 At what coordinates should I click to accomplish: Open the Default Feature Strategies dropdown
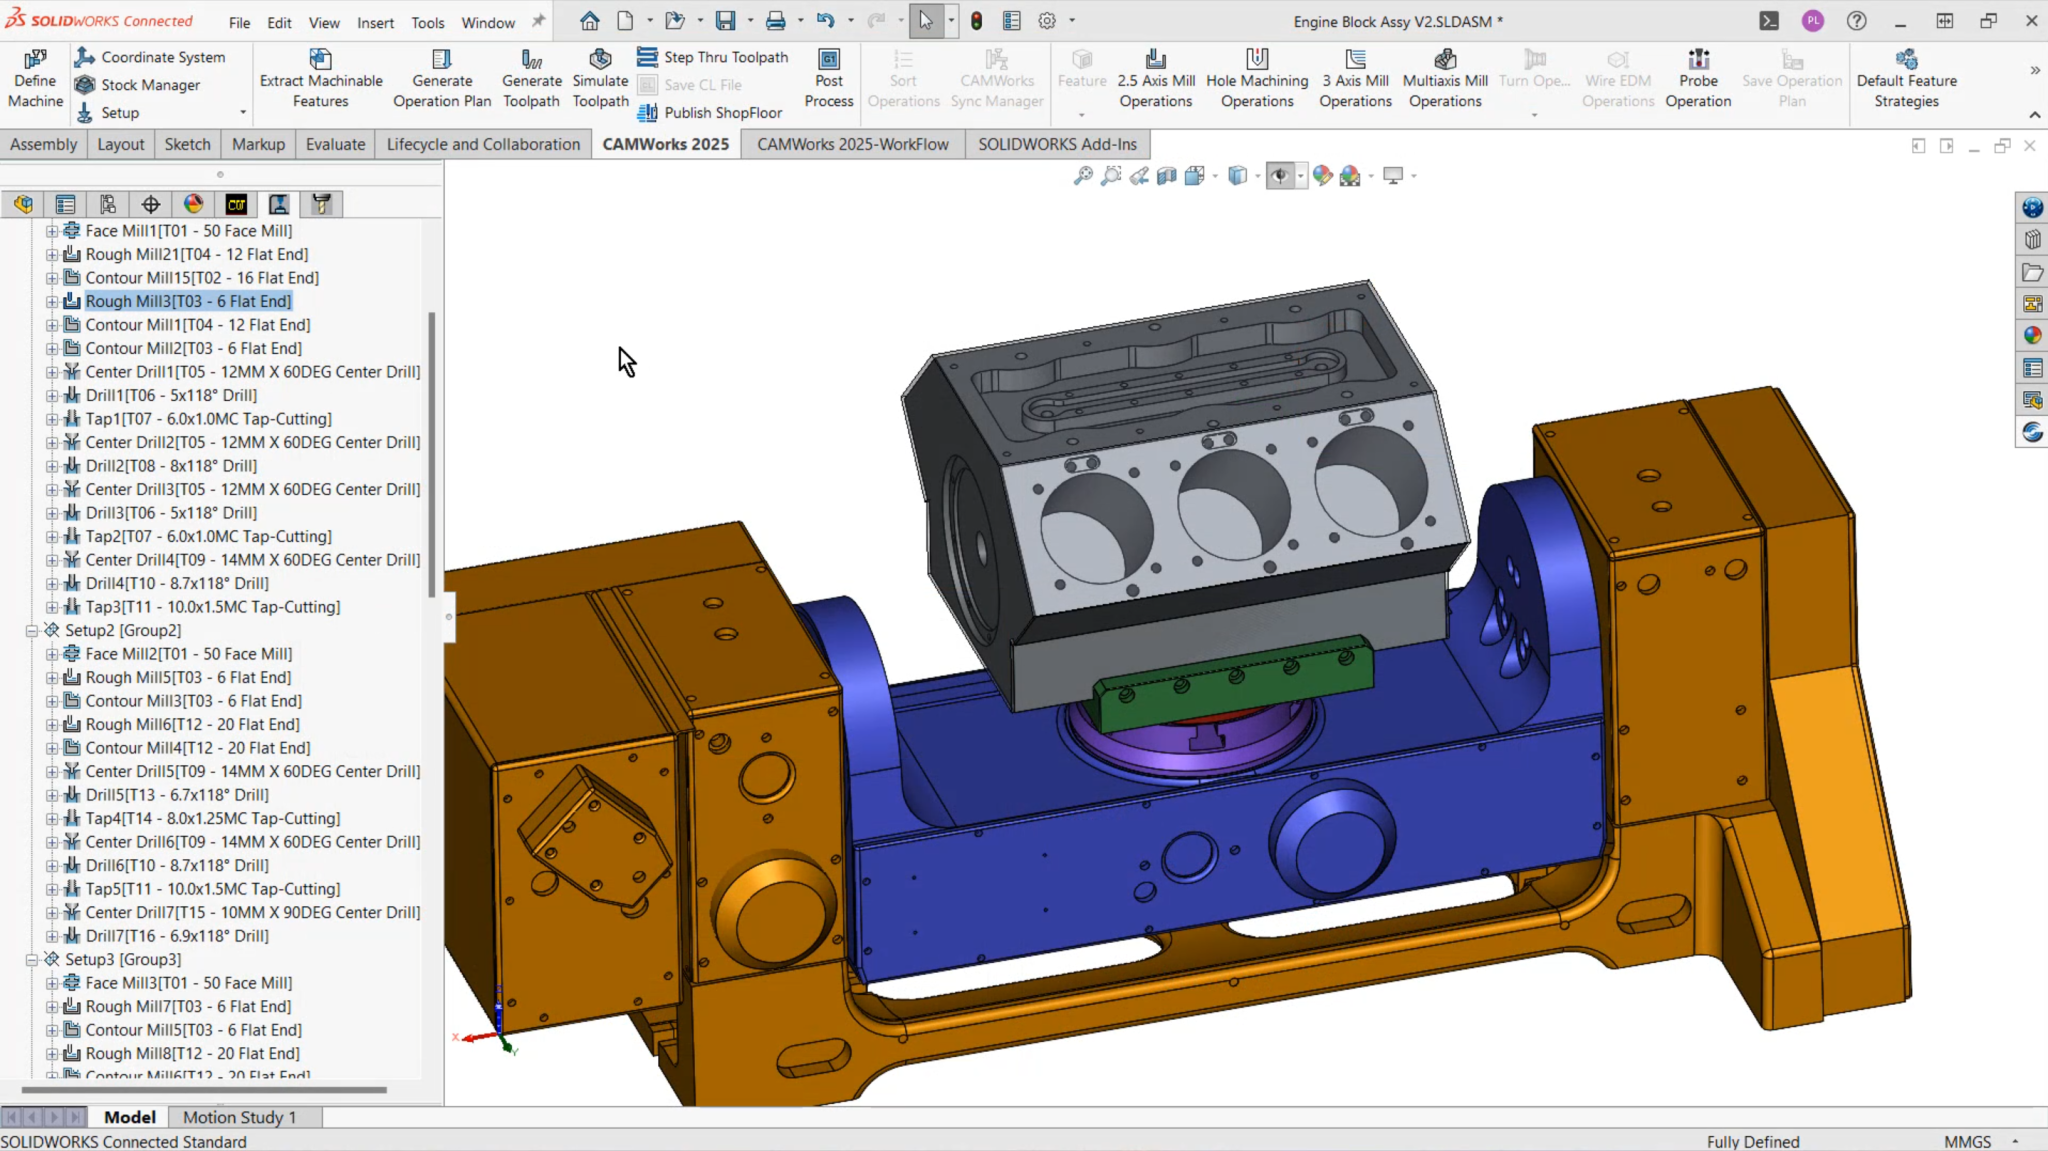coord(1906,78)
